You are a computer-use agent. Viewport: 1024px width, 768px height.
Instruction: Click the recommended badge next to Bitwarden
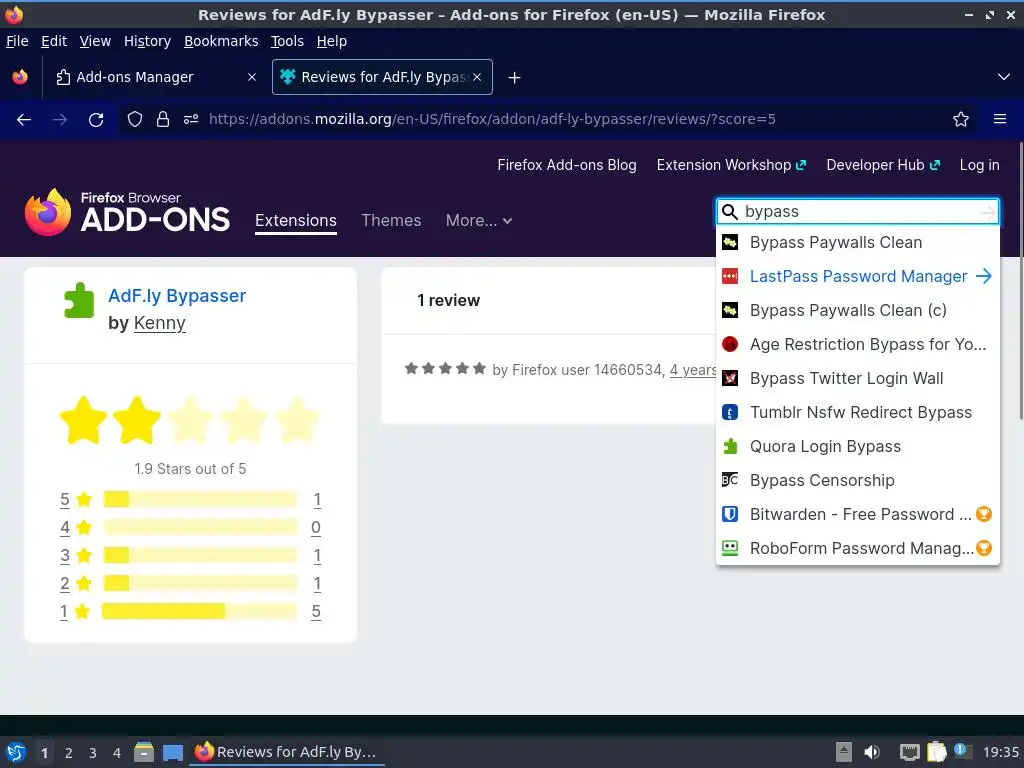pos(984,514)
